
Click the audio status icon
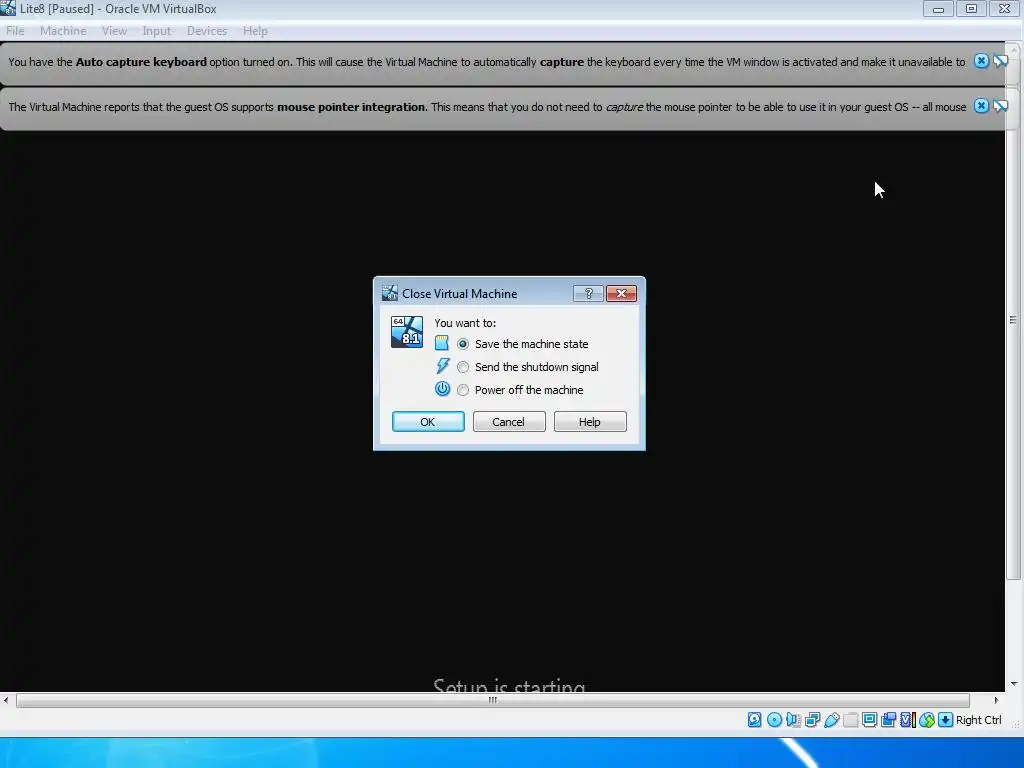click(x=793, y=720)
